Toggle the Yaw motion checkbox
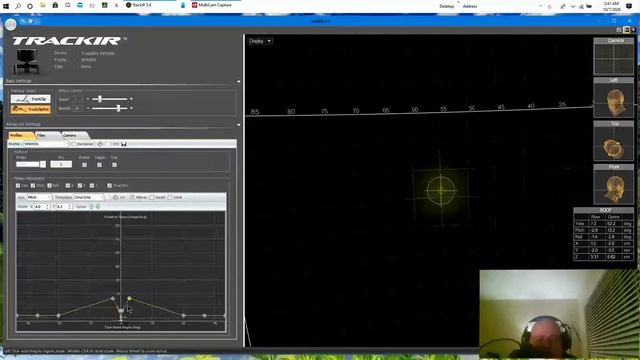The width and height of the screenshot is (640, 360). [x=18, y=186]
